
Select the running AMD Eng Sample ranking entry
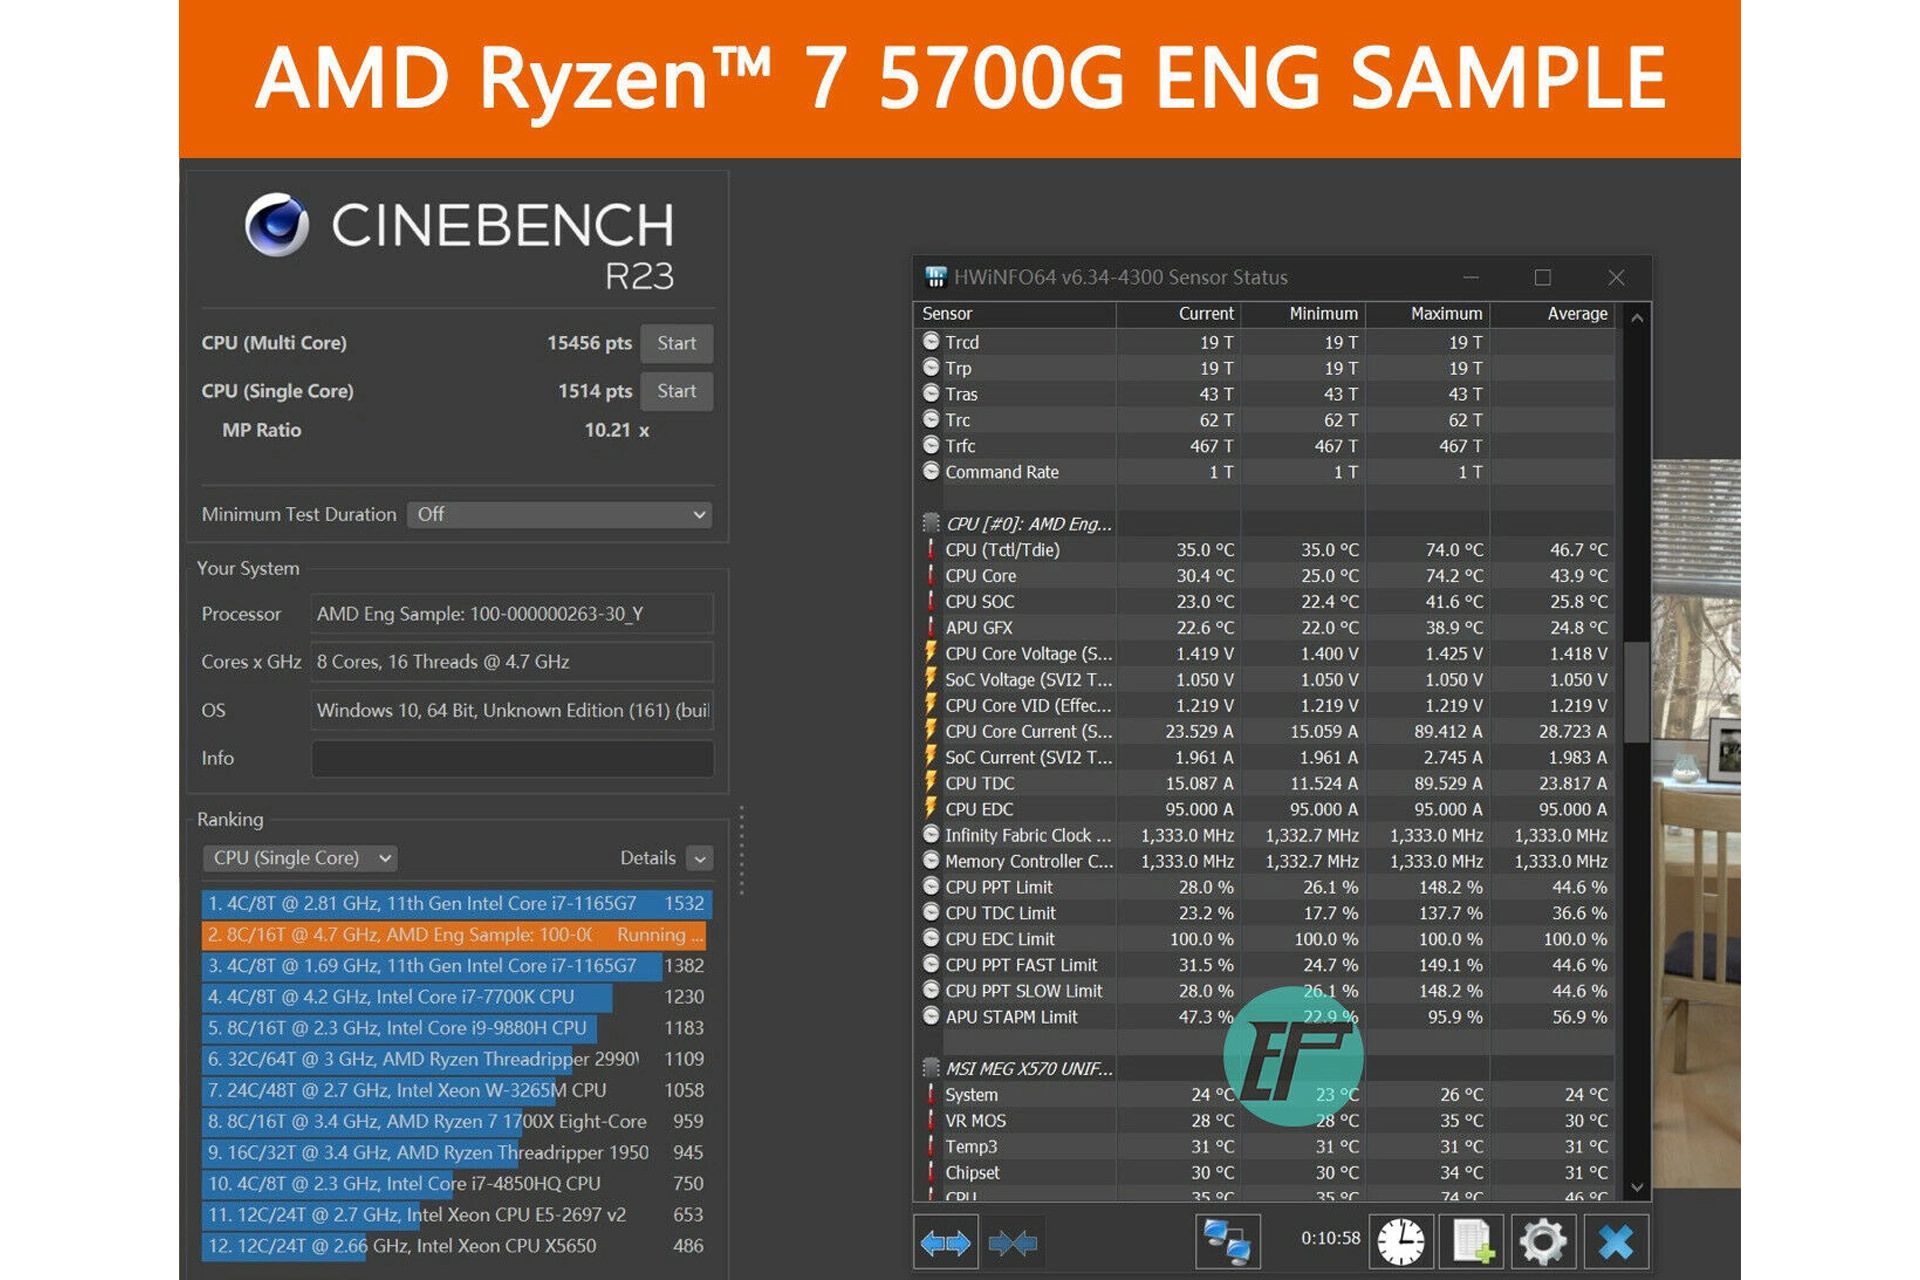(x=454, y=935)
